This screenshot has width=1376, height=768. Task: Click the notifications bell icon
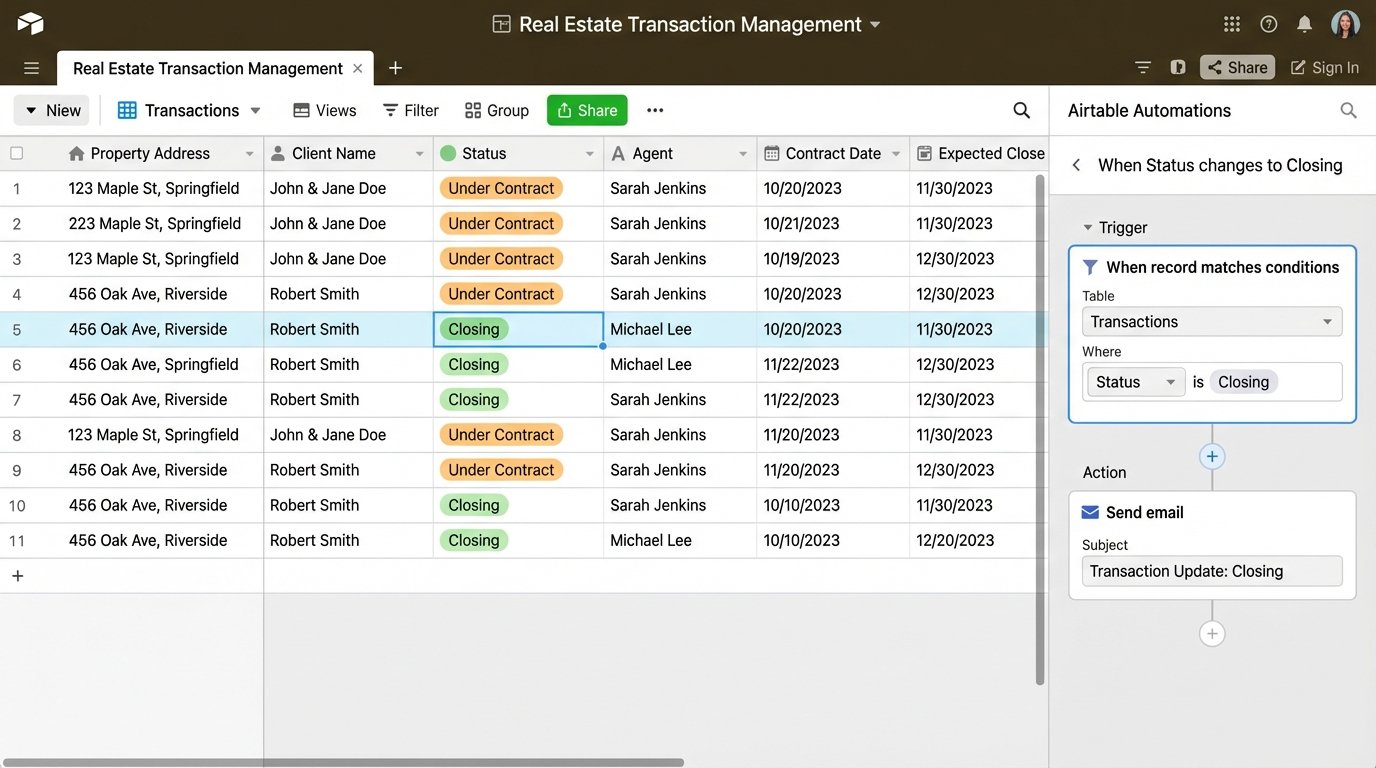coord(1303,22)
